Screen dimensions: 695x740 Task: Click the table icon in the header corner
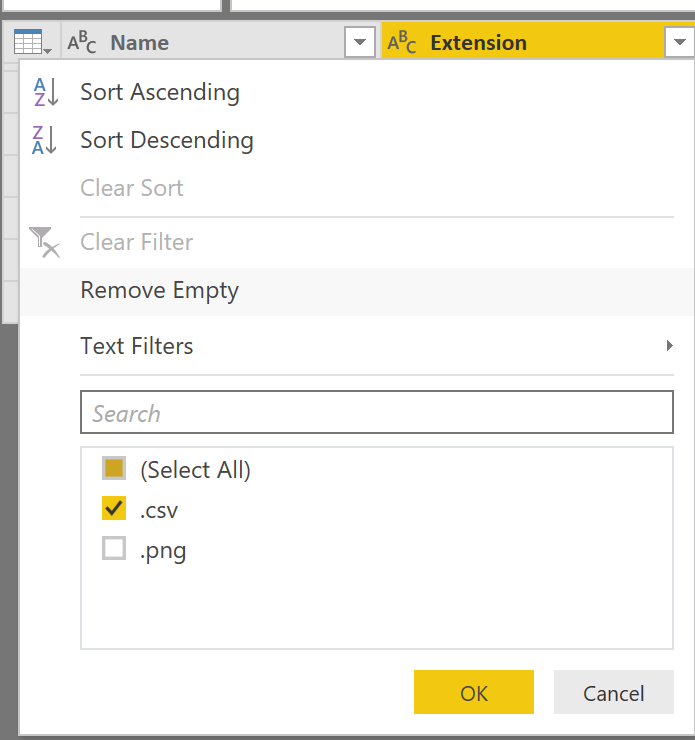point(29,43)
